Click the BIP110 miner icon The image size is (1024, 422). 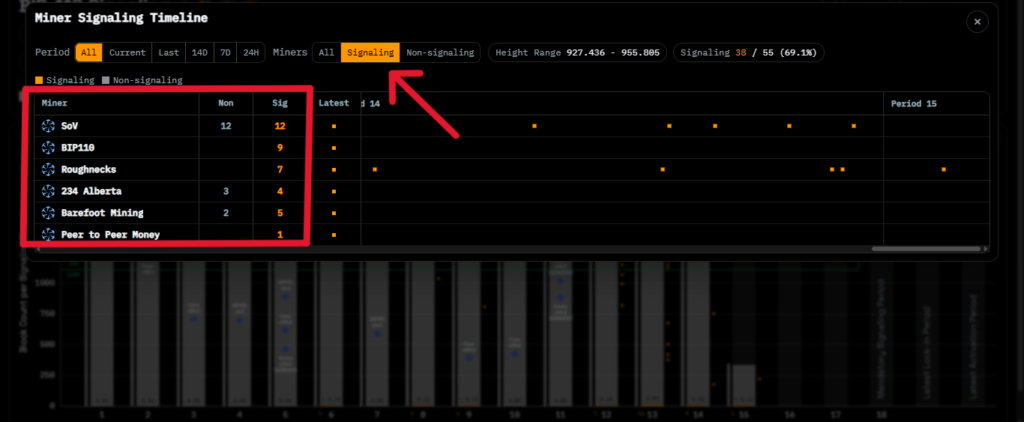(48, 148)
